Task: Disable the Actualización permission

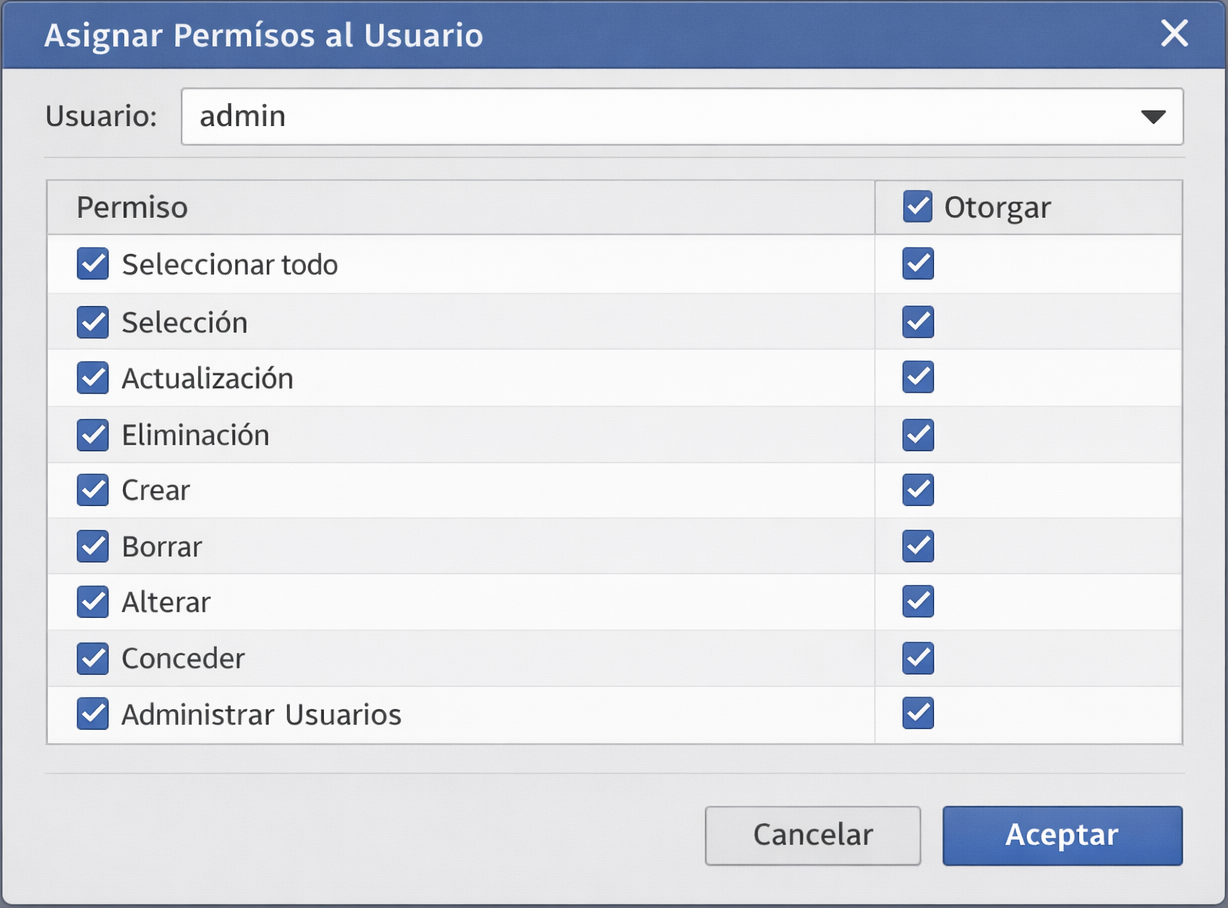Action: pyautogui.click(x=92, y=378)
